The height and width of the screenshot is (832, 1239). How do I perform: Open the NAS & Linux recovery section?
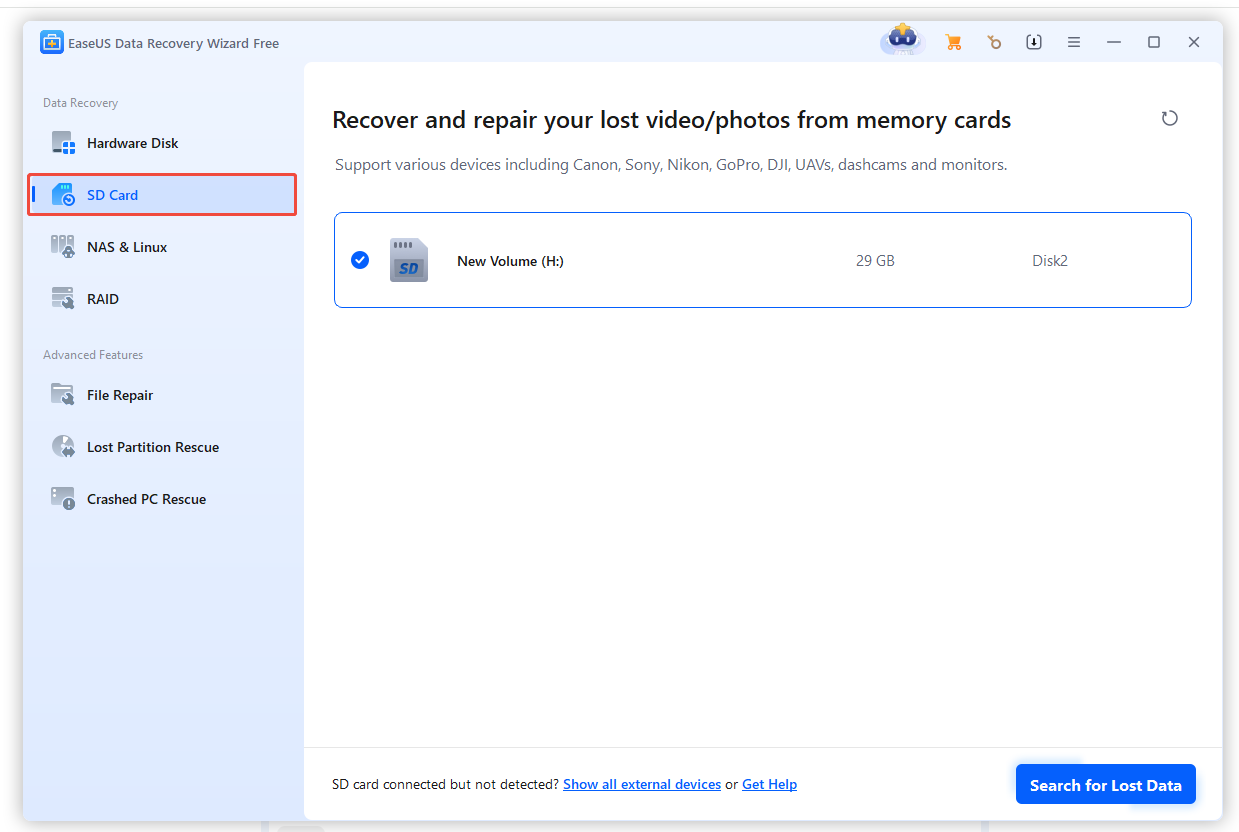pyautogui.click(x=129, y=246)
